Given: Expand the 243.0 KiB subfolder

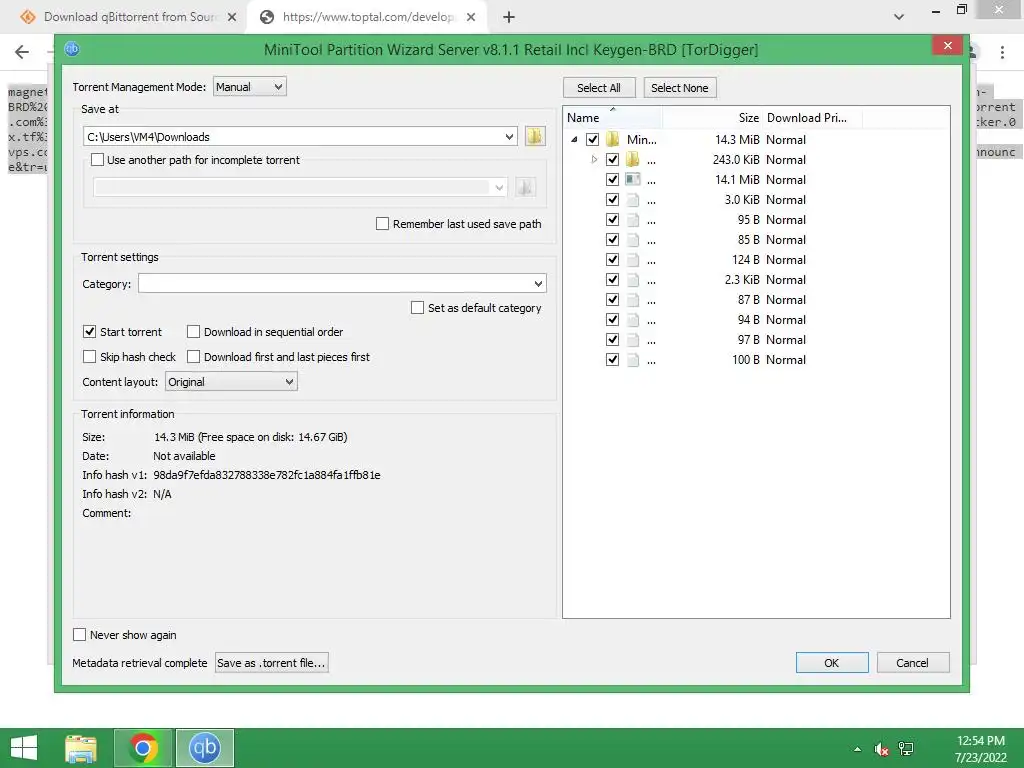Looking at the screenshot, I should pyautogui.click(x=594, y=159).
